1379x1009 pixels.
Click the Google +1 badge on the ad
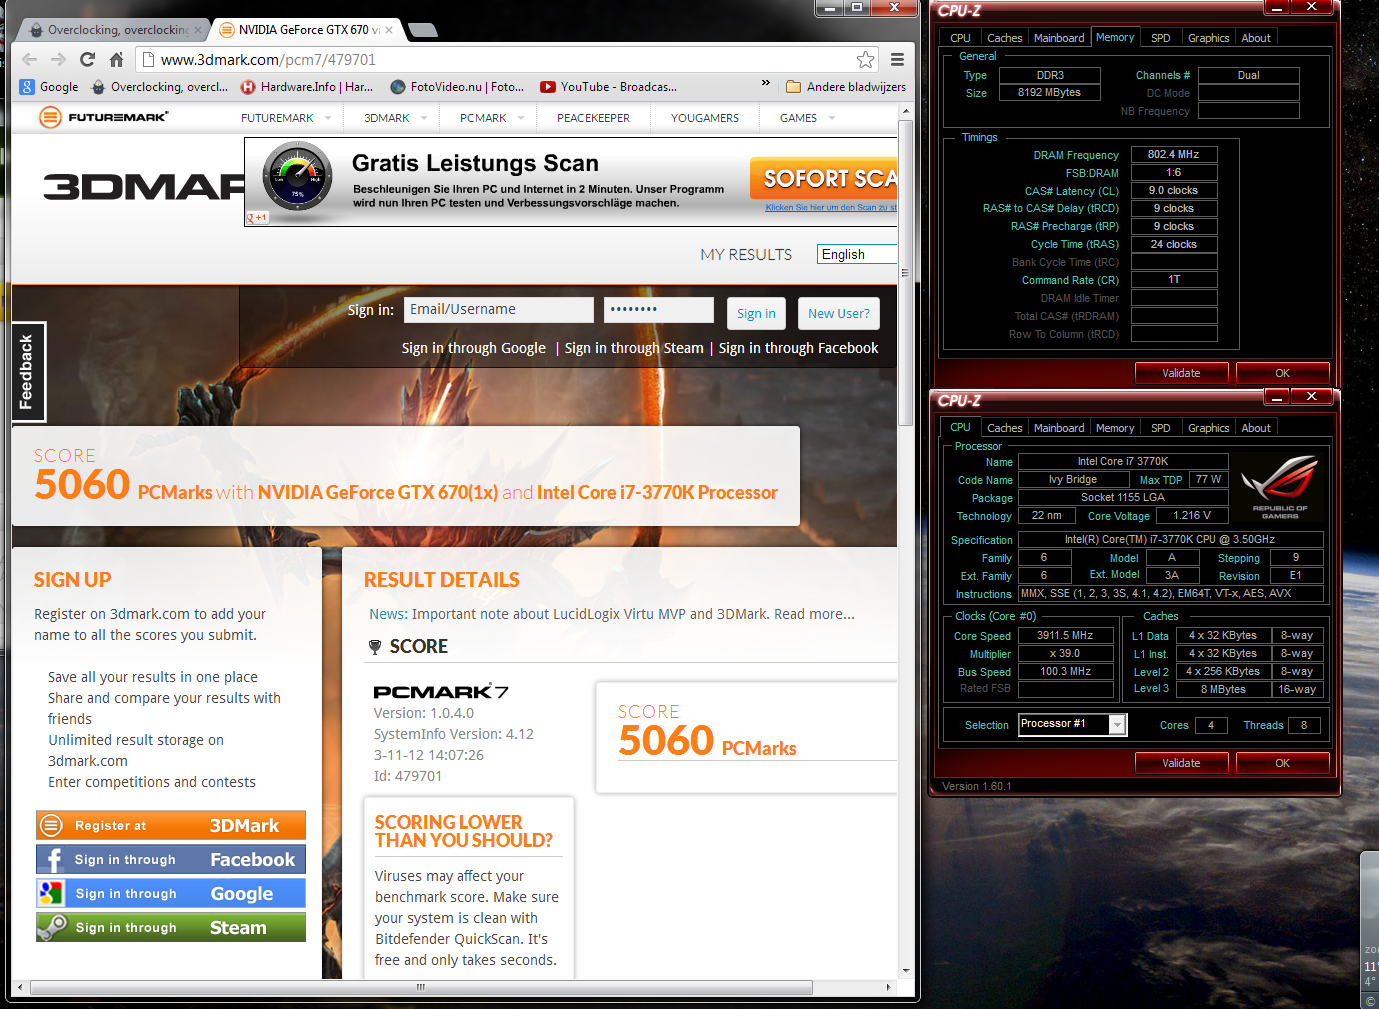coord(258,217)
